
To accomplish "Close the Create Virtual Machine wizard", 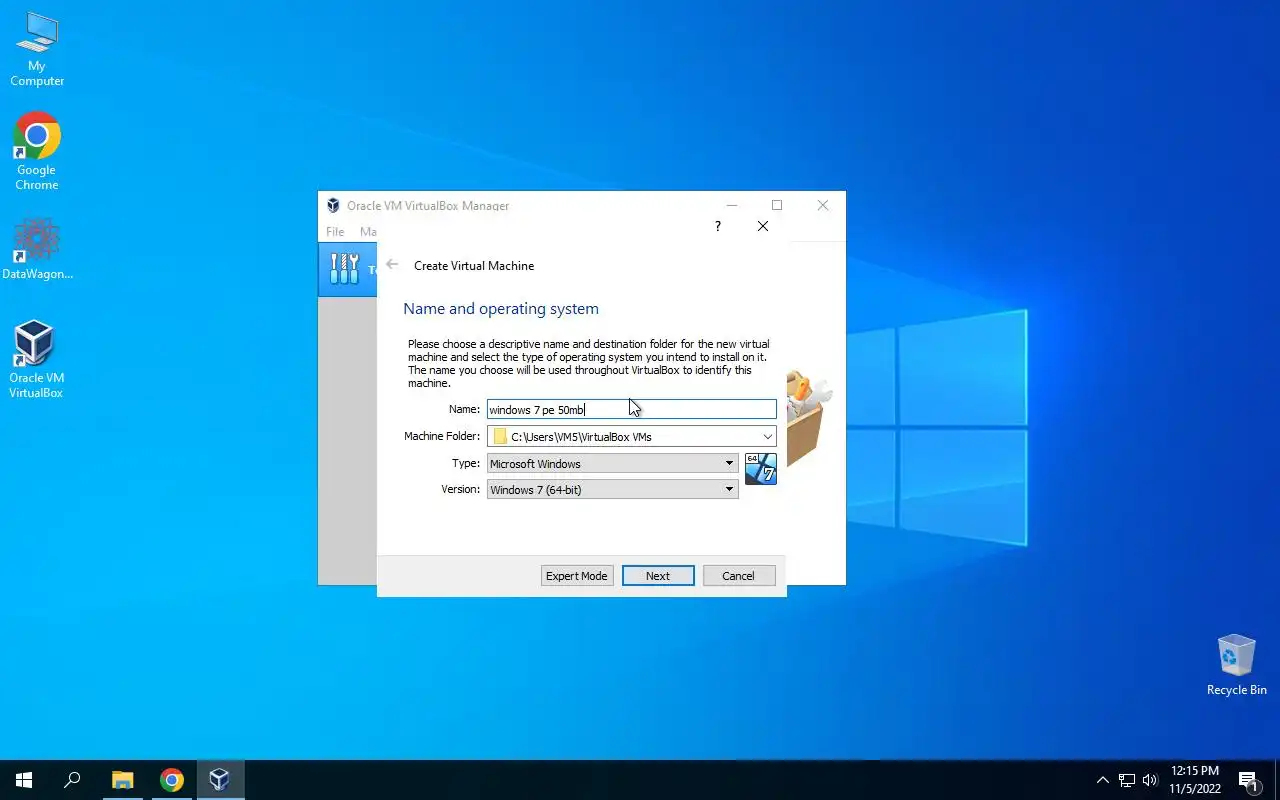I will click(763, 227).
